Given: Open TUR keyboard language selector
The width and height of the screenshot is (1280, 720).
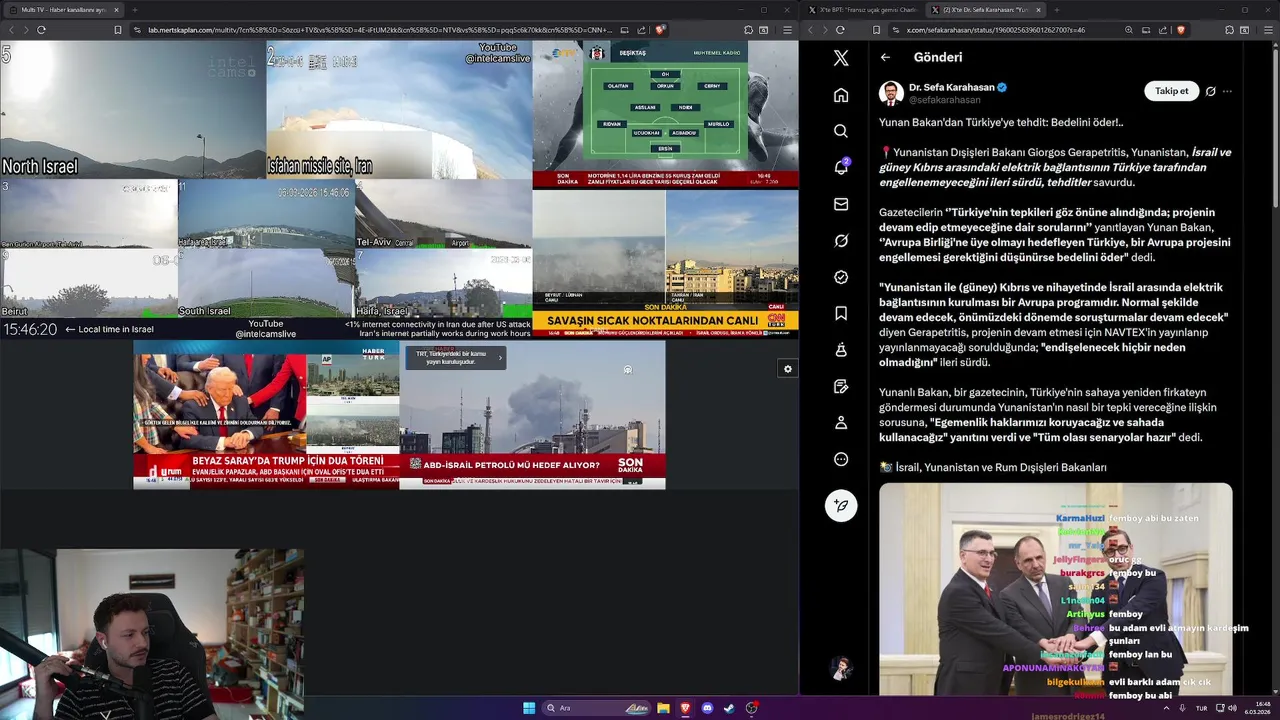Looking at the screenshot, I should pyautogui.click(x=1201, y=708).
